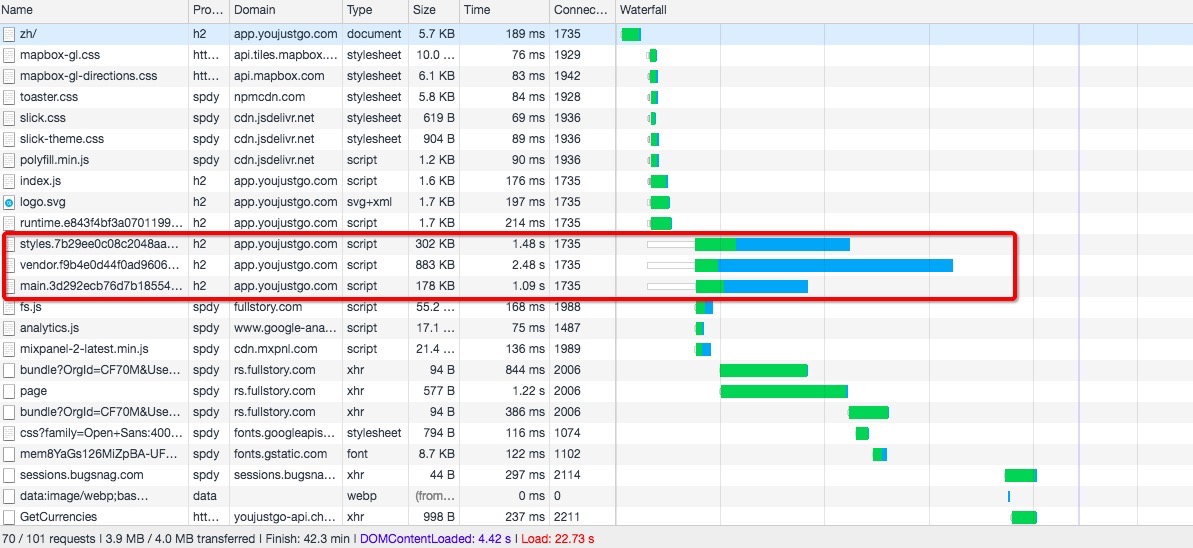Image resolution: width=1193 pixels, height=548 pixels.
Task: Click the file icon beside the vendor.f9b4e0d44 script
Action: [x=8, y=265]
